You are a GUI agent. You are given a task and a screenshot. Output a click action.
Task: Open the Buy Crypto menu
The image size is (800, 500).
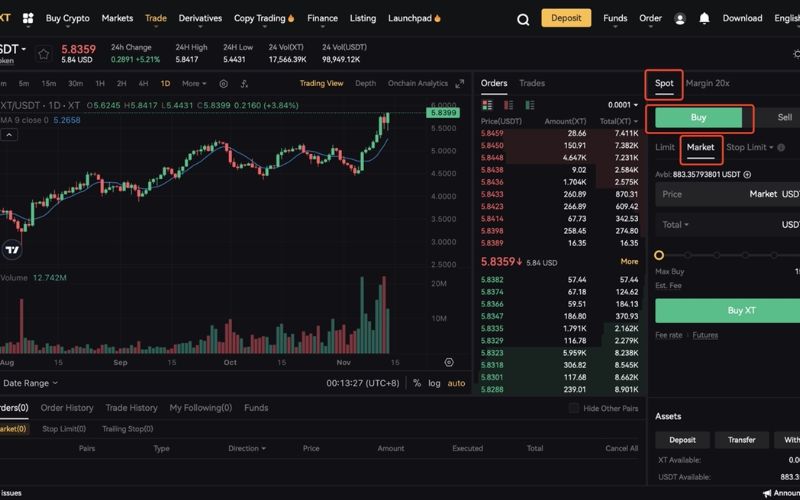(x=67, y=18)
